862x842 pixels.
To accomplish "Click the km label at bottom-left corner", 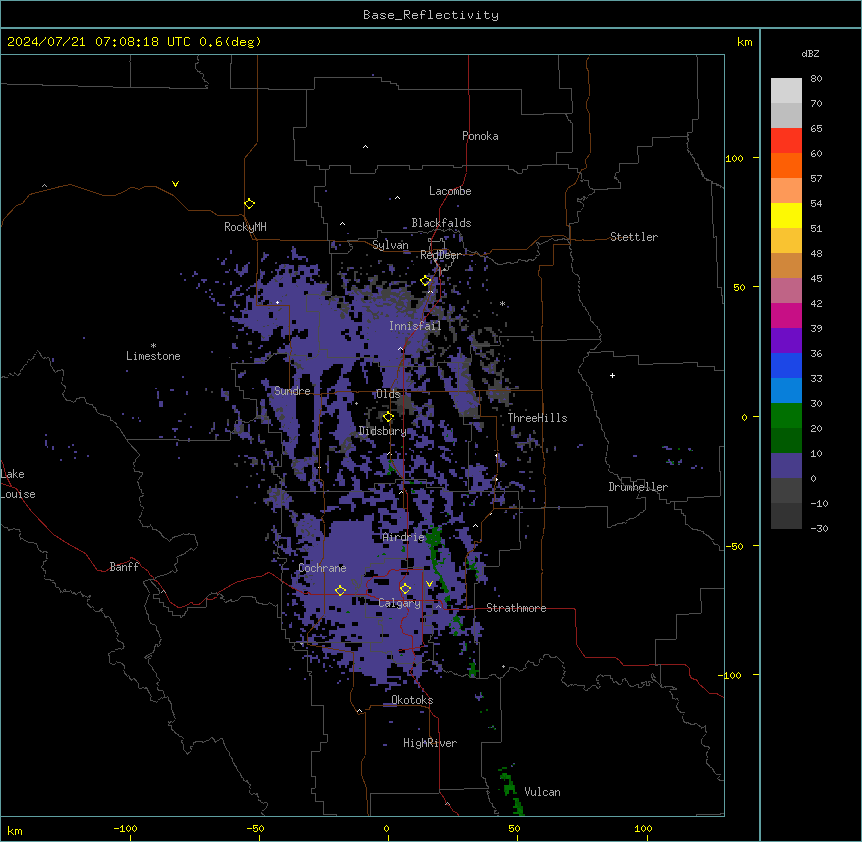I will 15,831.
